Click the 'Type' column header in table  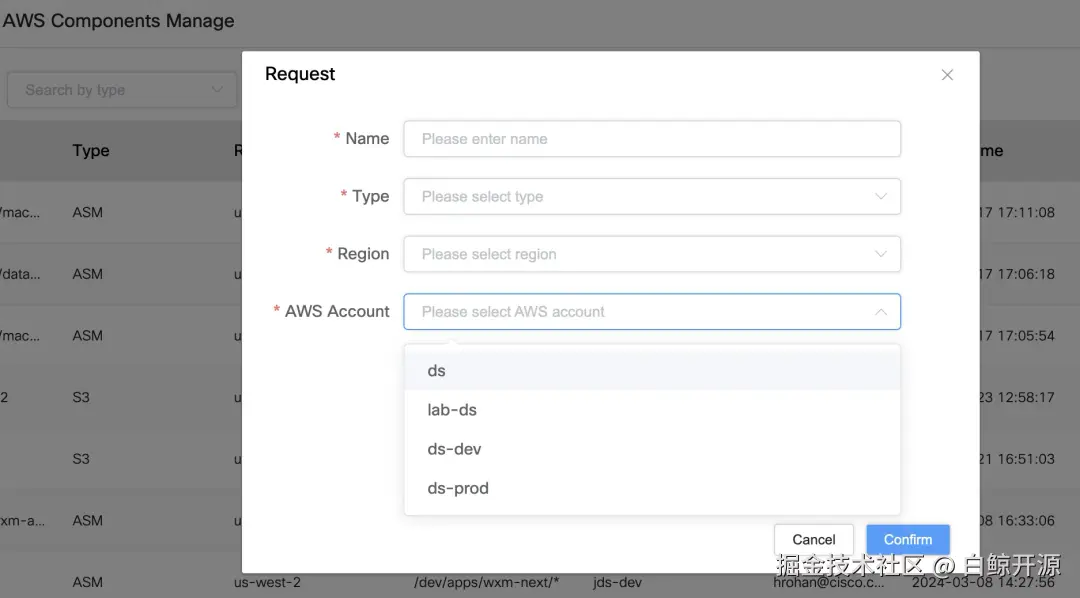[91, 150]
